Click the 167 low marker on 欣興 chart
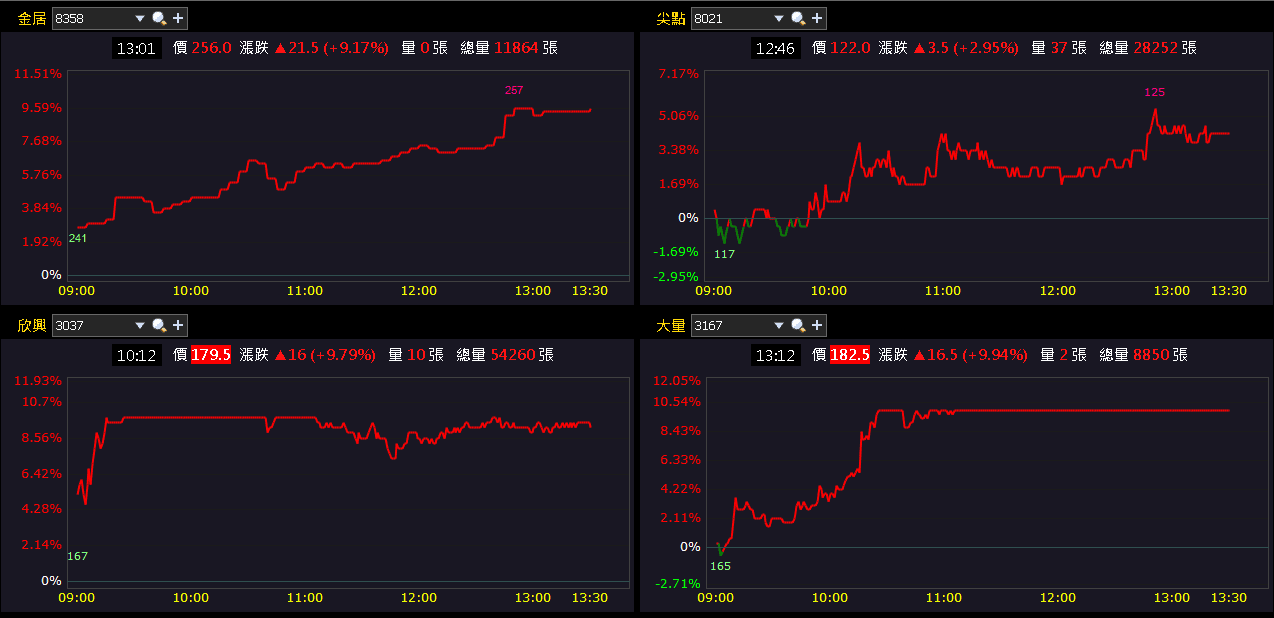 pyautogui.click(x=77, y=556)
